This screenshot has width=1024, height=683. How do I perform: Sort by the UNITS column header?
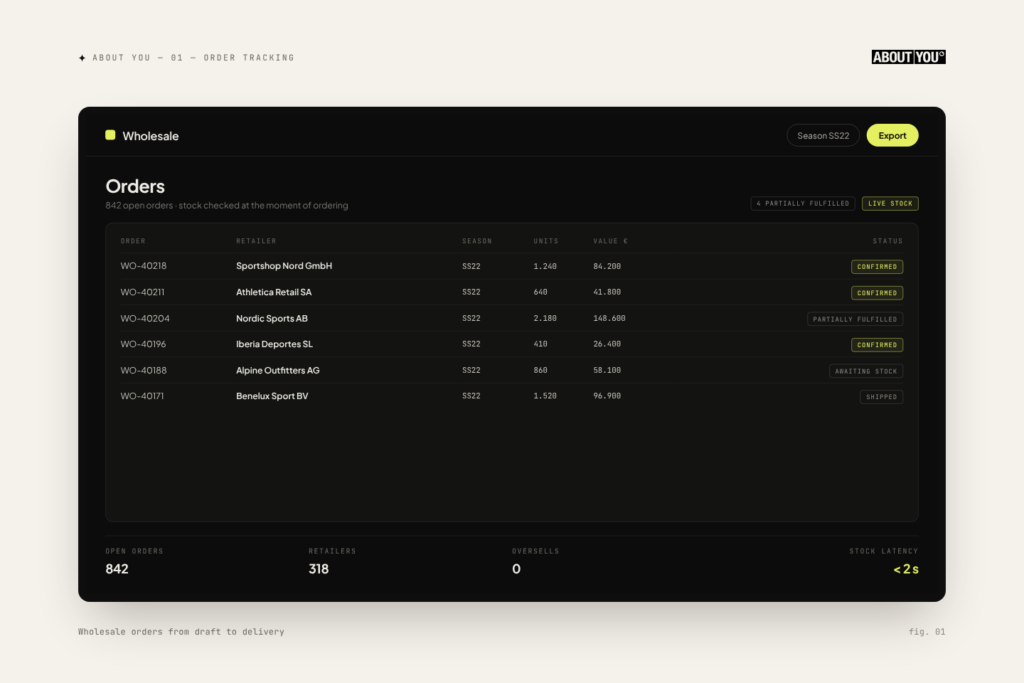tap(546, 241)
